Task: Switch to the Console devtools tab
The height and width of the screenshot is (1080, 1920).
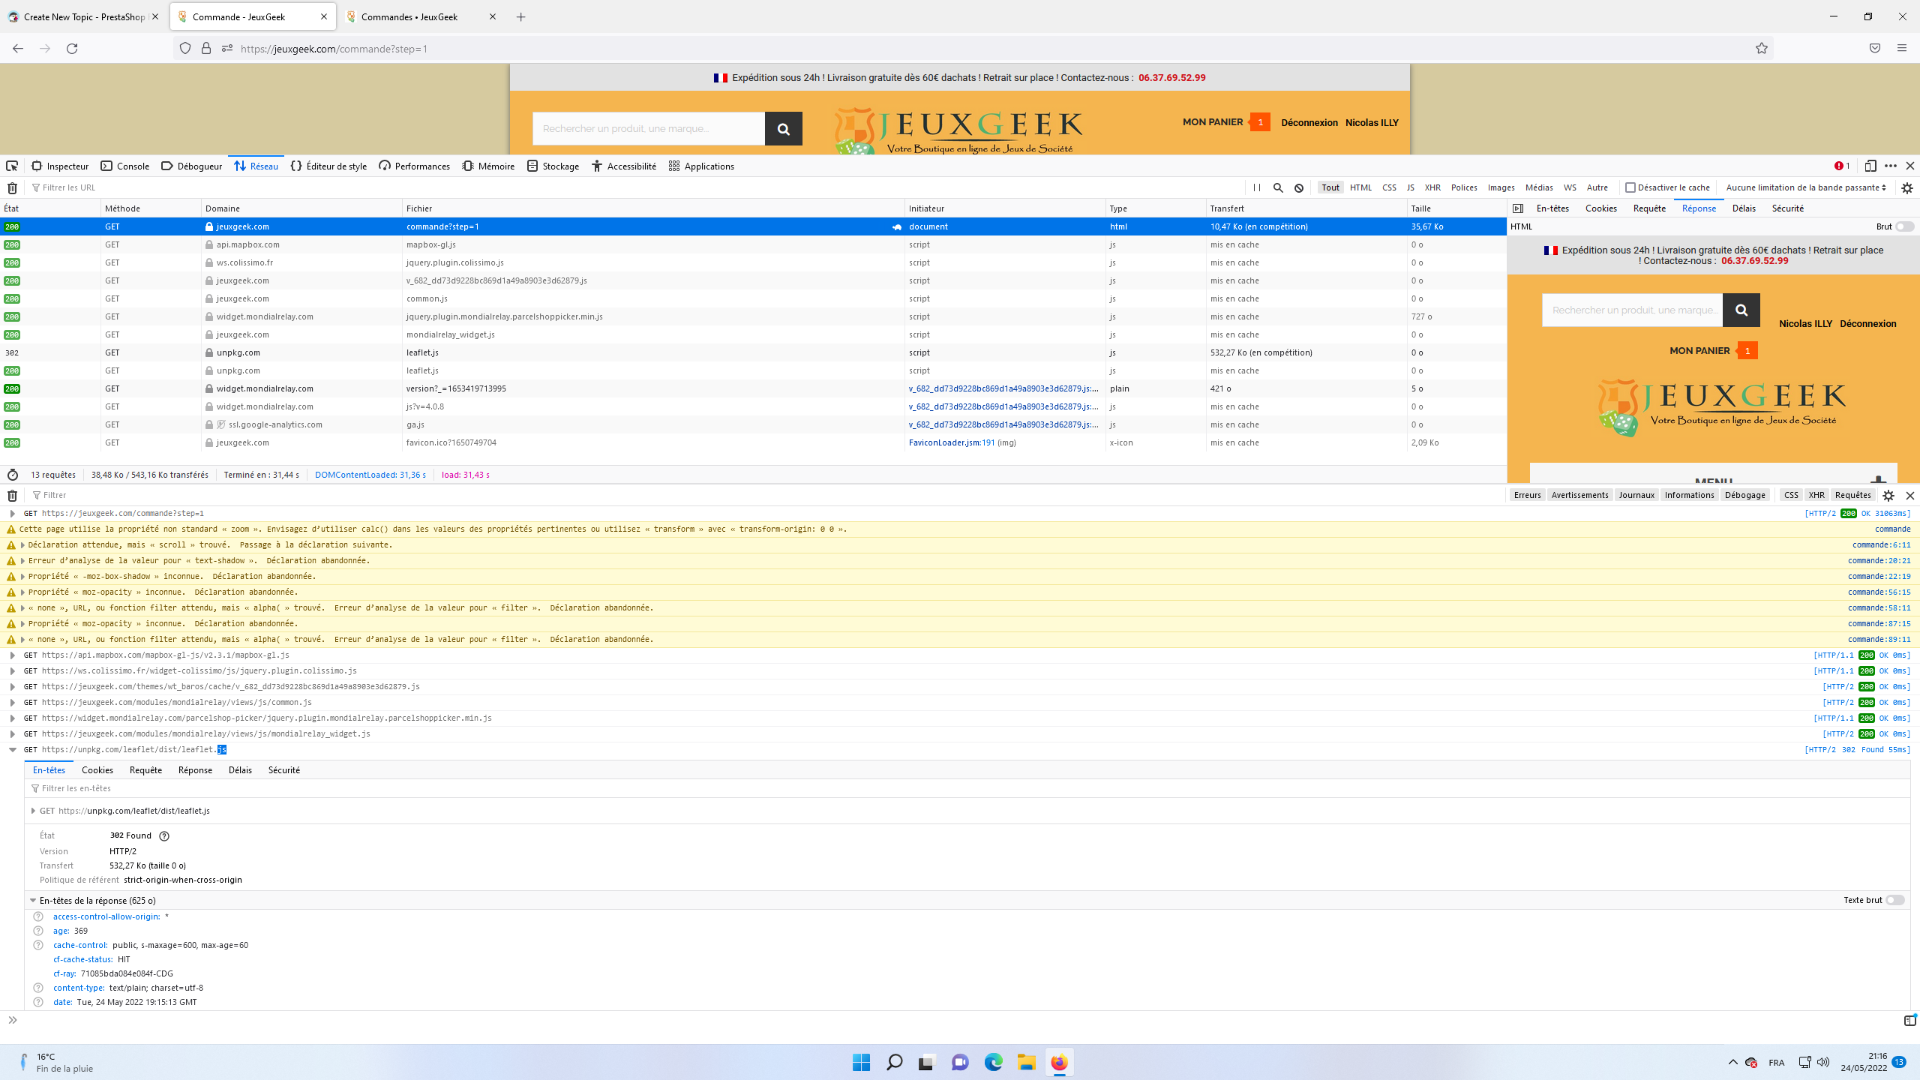Action: pos(125,166)
